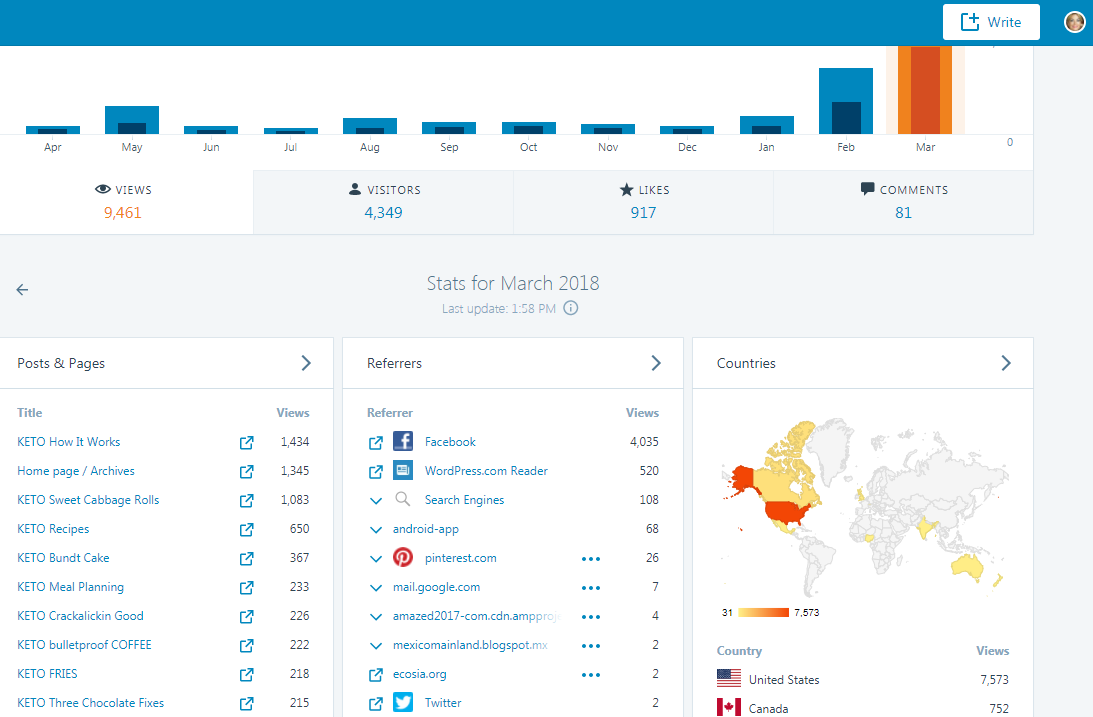Go back using the left arrow icon
The height and width of the screenshot is (717, 1093).
pos(22,290)
